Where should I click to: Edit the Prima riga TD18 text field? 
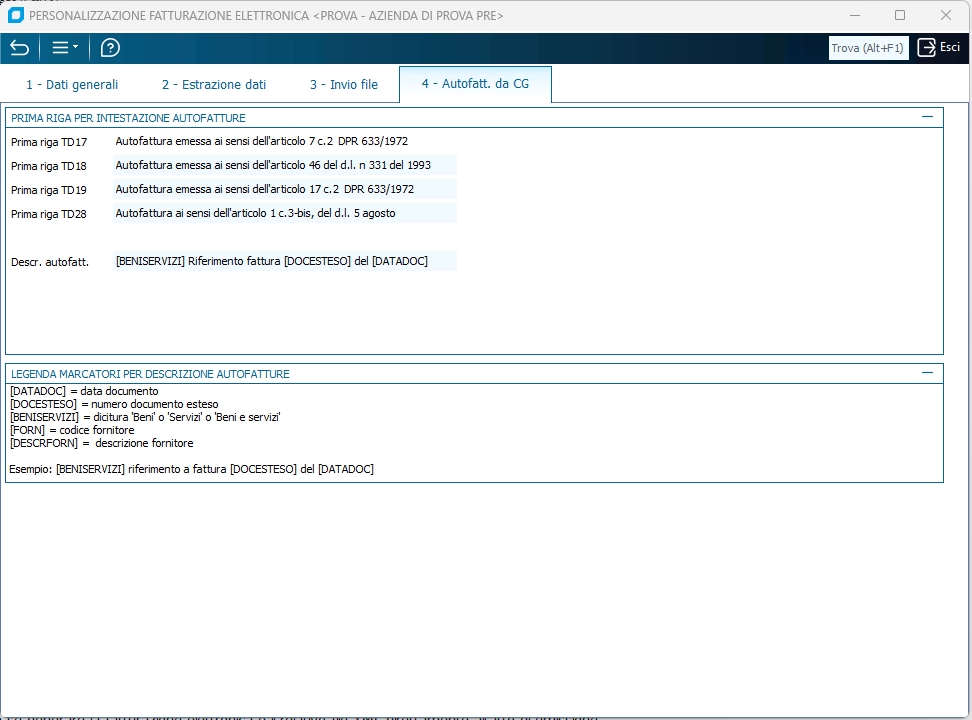(285, 166)
